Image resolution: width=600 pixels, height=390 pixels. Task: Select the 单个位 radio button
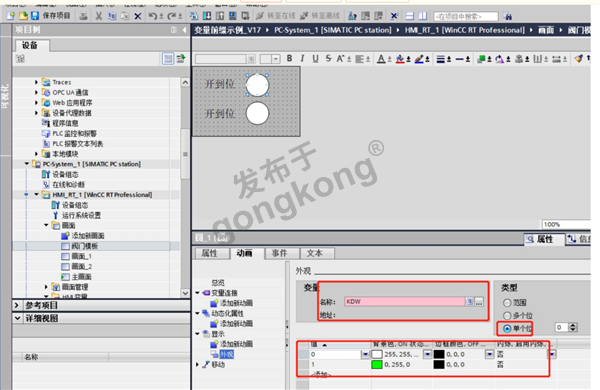[507, 328]
